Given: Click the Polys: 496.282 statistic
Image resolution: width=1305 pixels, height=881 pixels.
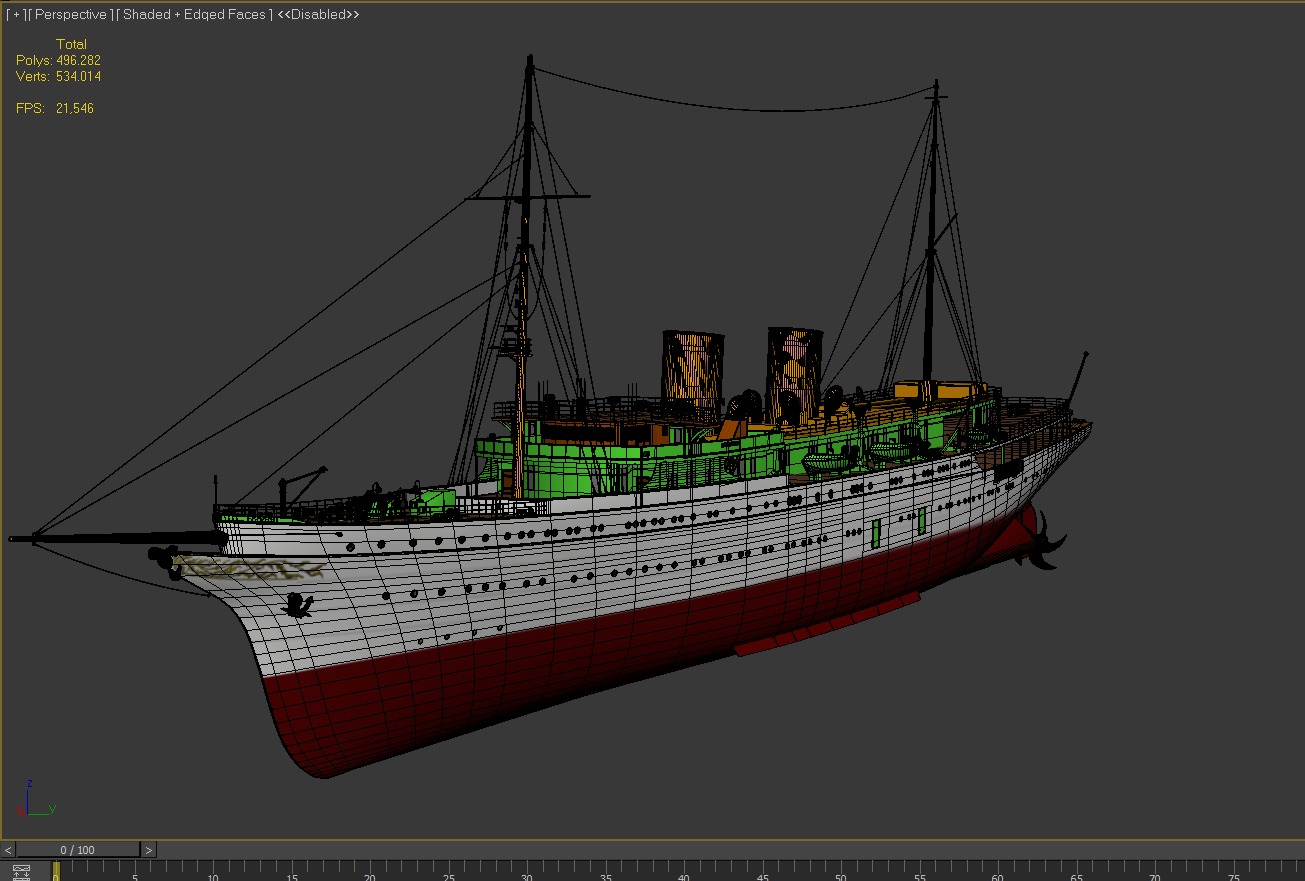Looking at the screenshot, I should (58, 60).
